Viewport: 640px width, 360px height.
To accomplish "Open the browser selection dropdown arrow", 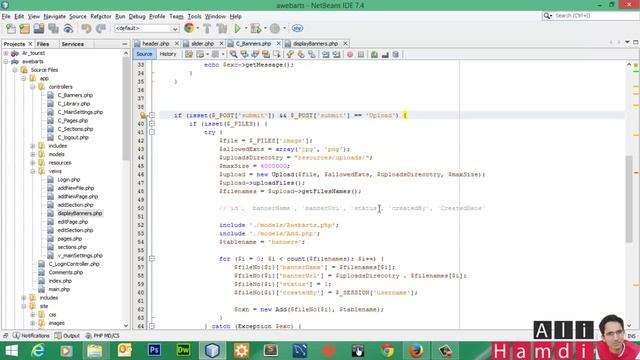I will [198, 29].
